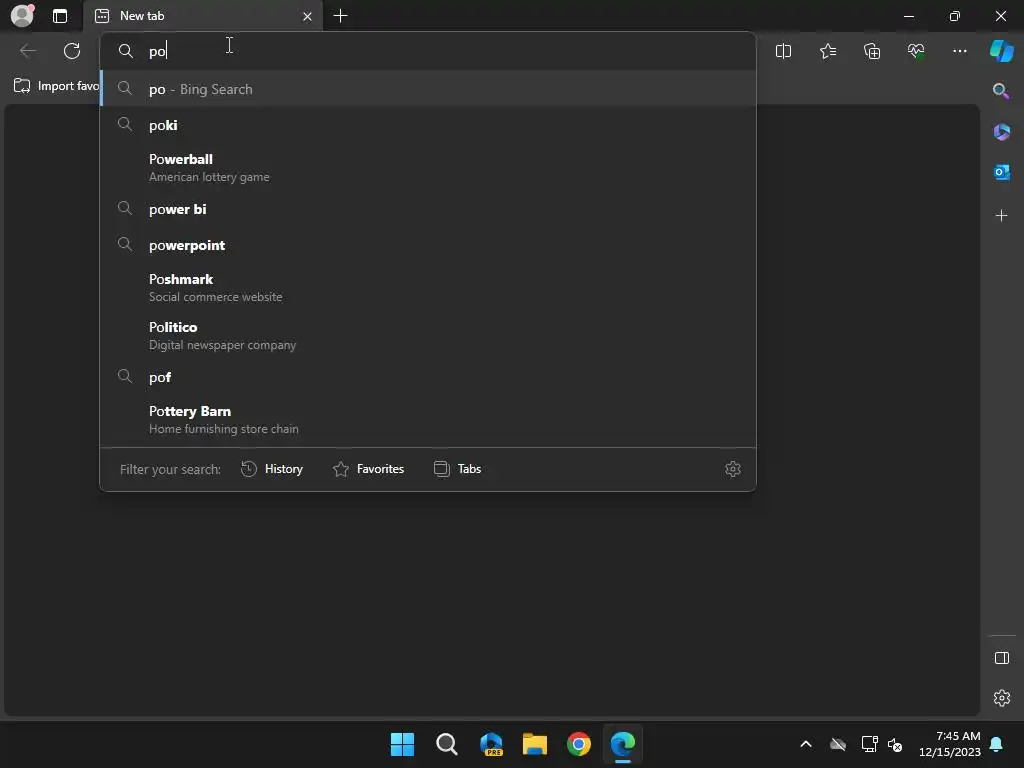Open Microsoft 365 sidebar icon

point(1001,132)
